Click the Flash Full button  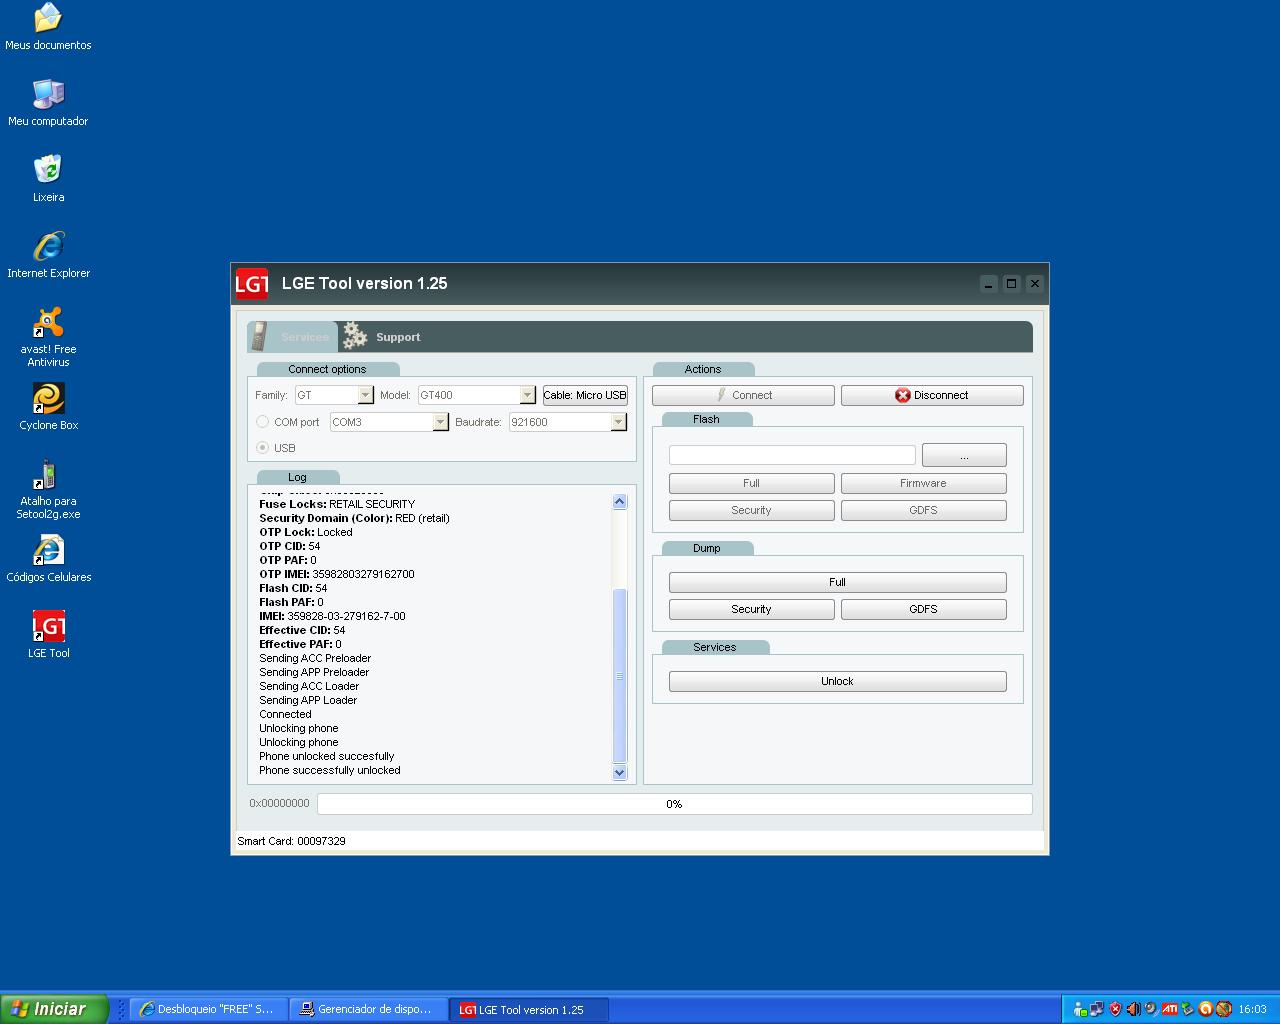(x=751, y=483)
